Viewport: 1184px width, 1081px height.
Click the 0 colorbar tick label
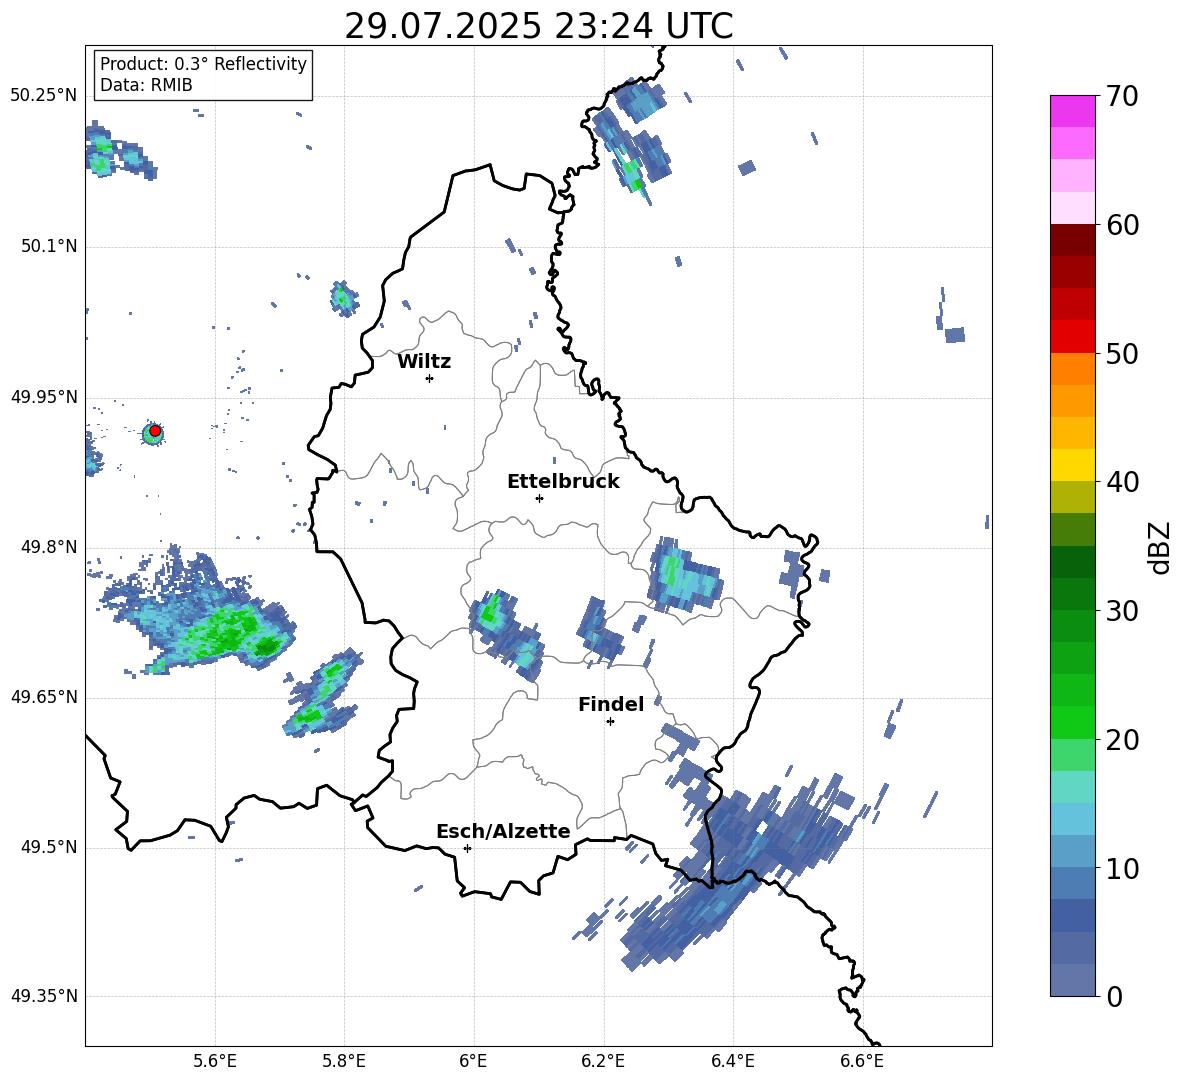[1114, 996]
